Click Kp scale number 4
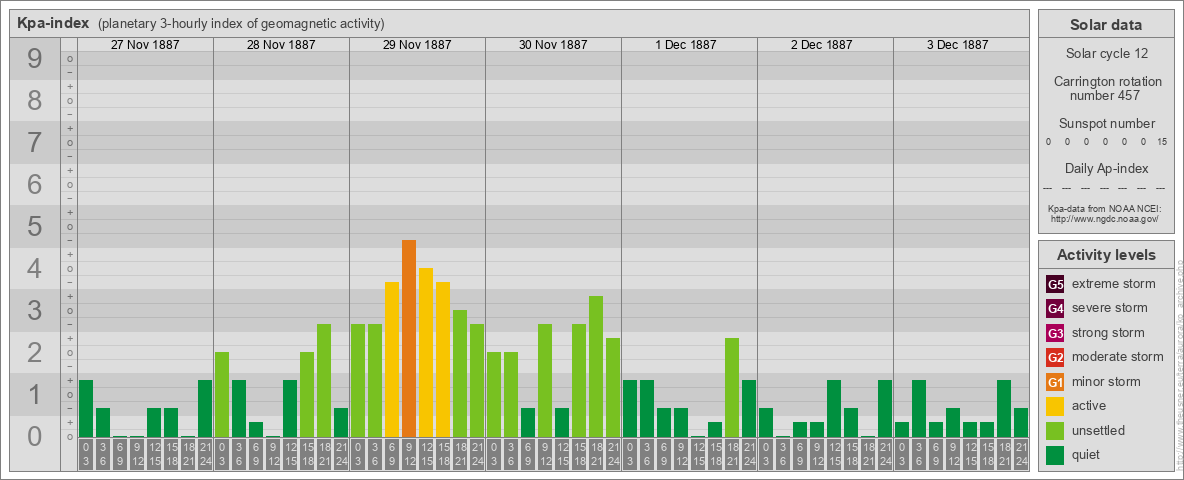The height and width of the screenshot is (480, 1184). click(34, 269)
